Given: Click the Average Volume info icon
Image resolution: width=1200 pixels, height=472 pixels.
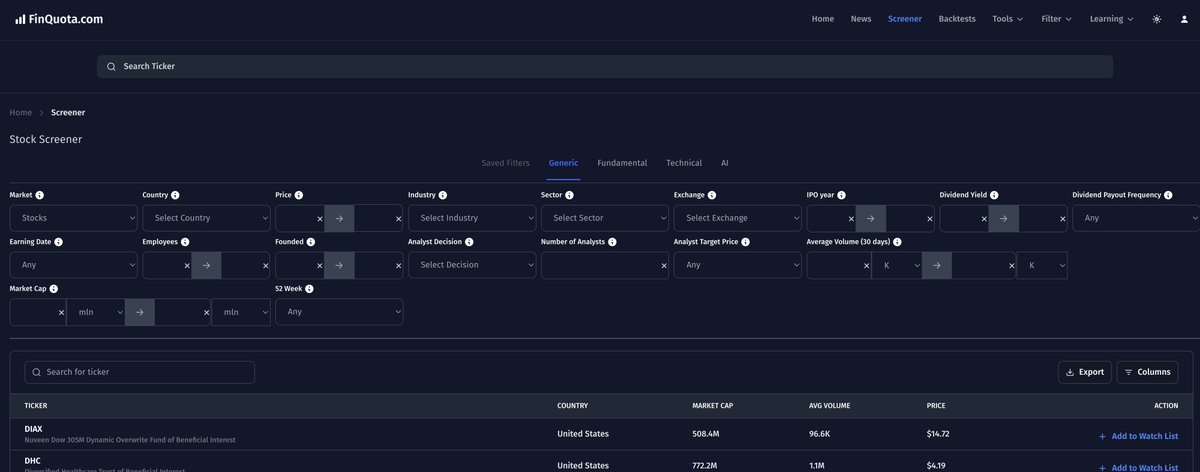Looking at the screenshot, I should tap(898, 242).
